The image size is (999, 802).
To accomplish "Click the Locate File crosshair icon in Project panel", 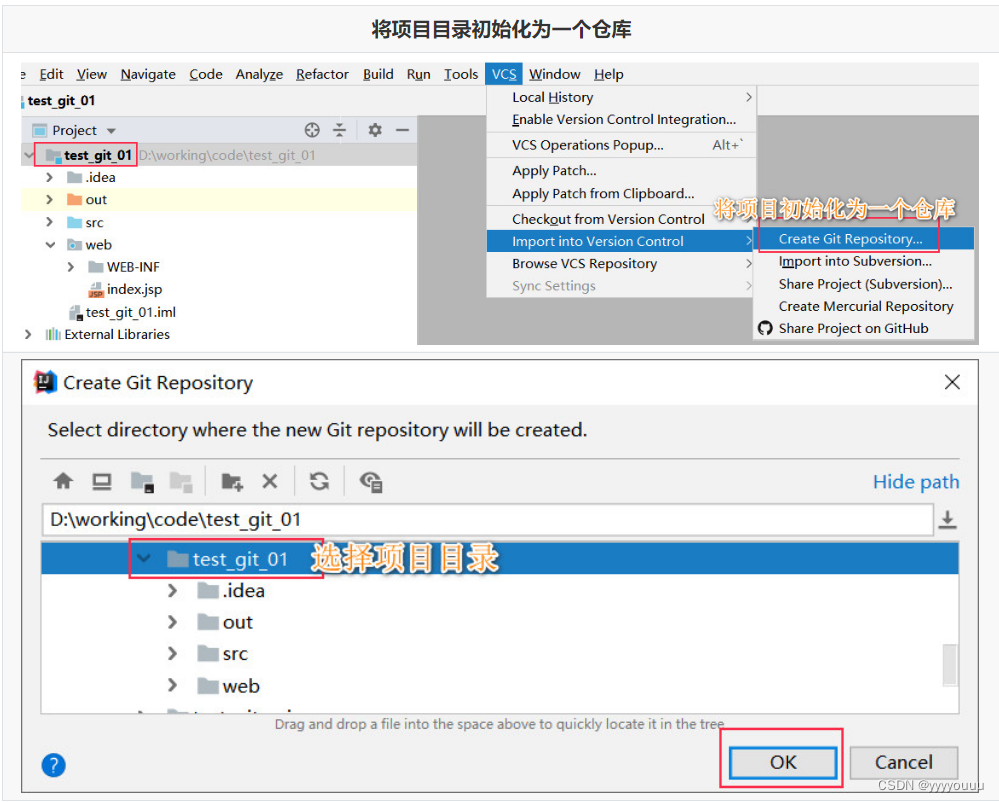I will (312, 129).
